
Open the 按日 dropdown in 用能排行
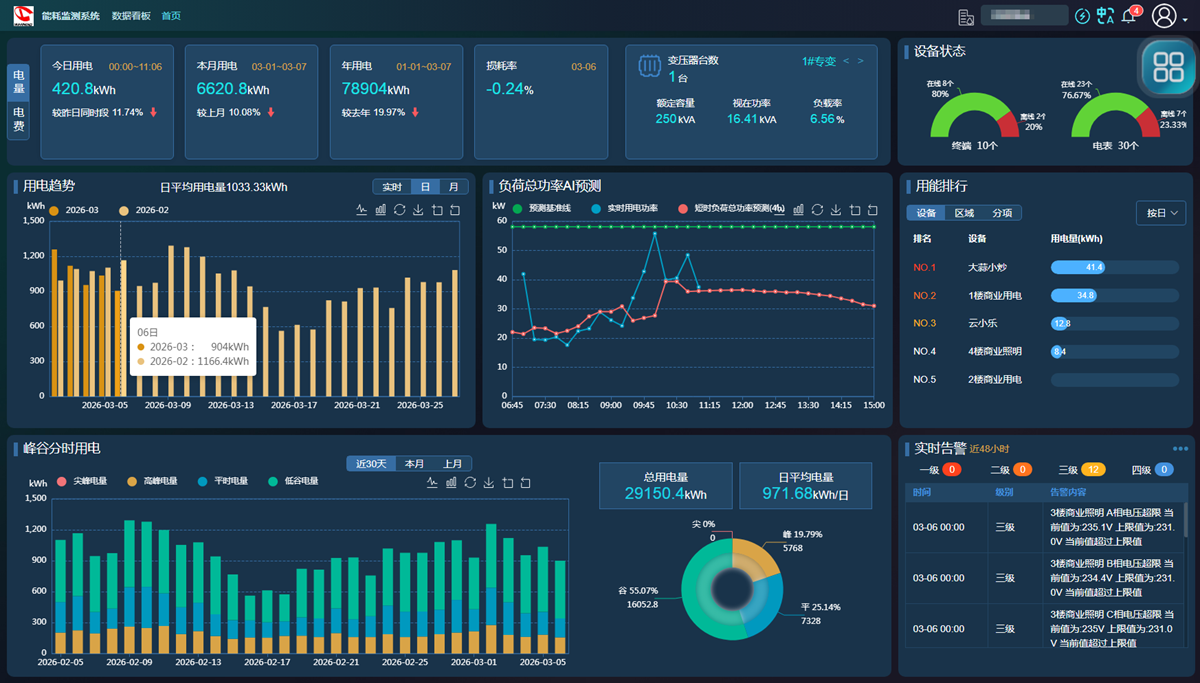click(1161, 213)
